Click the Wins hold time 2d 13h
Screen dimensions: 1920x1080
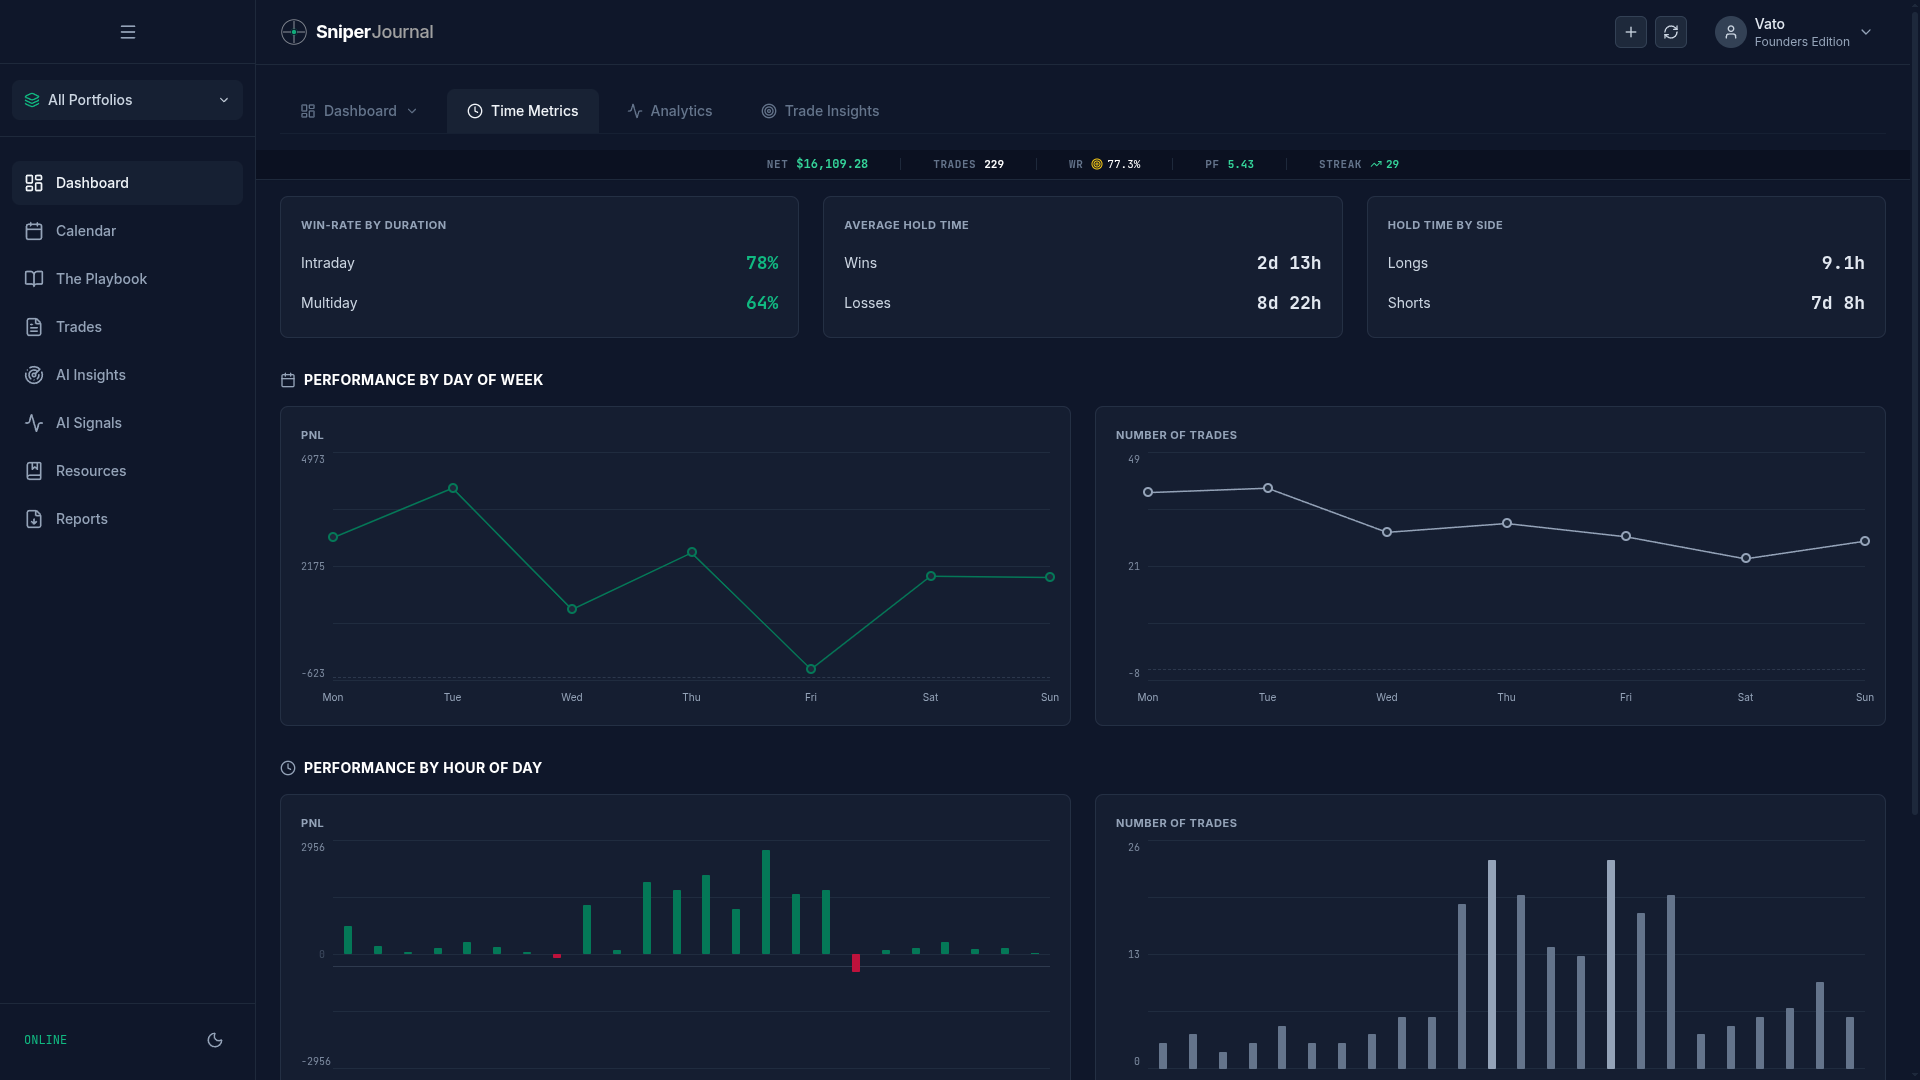[x=1289, y=263]
